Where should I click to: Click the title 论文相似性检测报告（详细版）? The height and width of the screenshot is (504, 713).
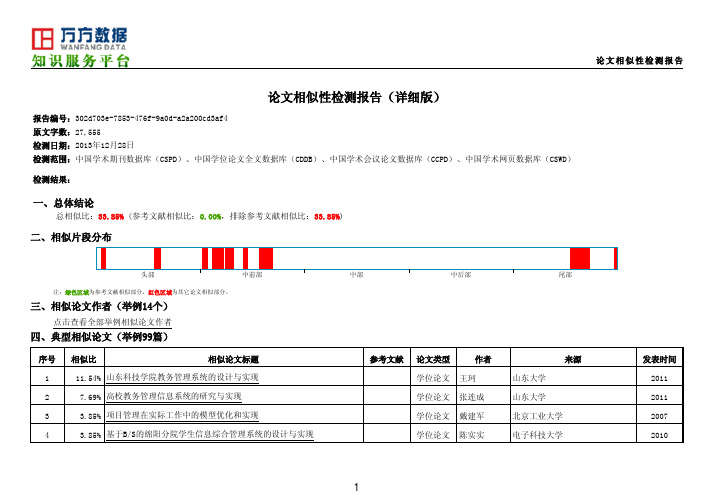click(354, 97)
